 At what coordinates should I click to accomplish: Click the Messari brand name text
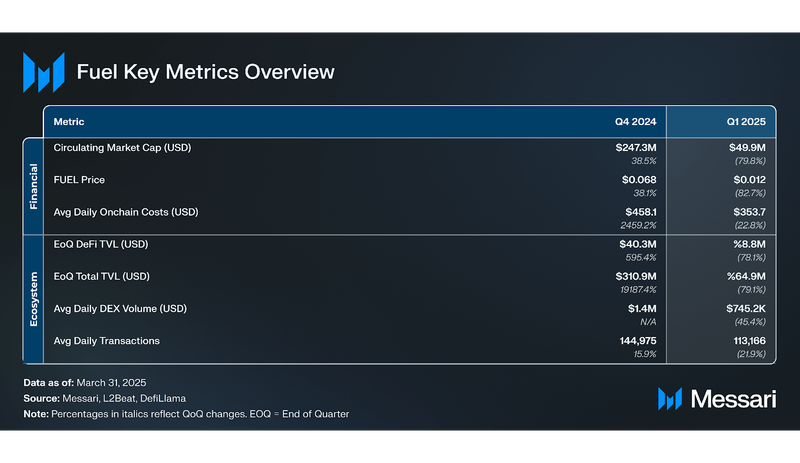[x=732, y=398]
